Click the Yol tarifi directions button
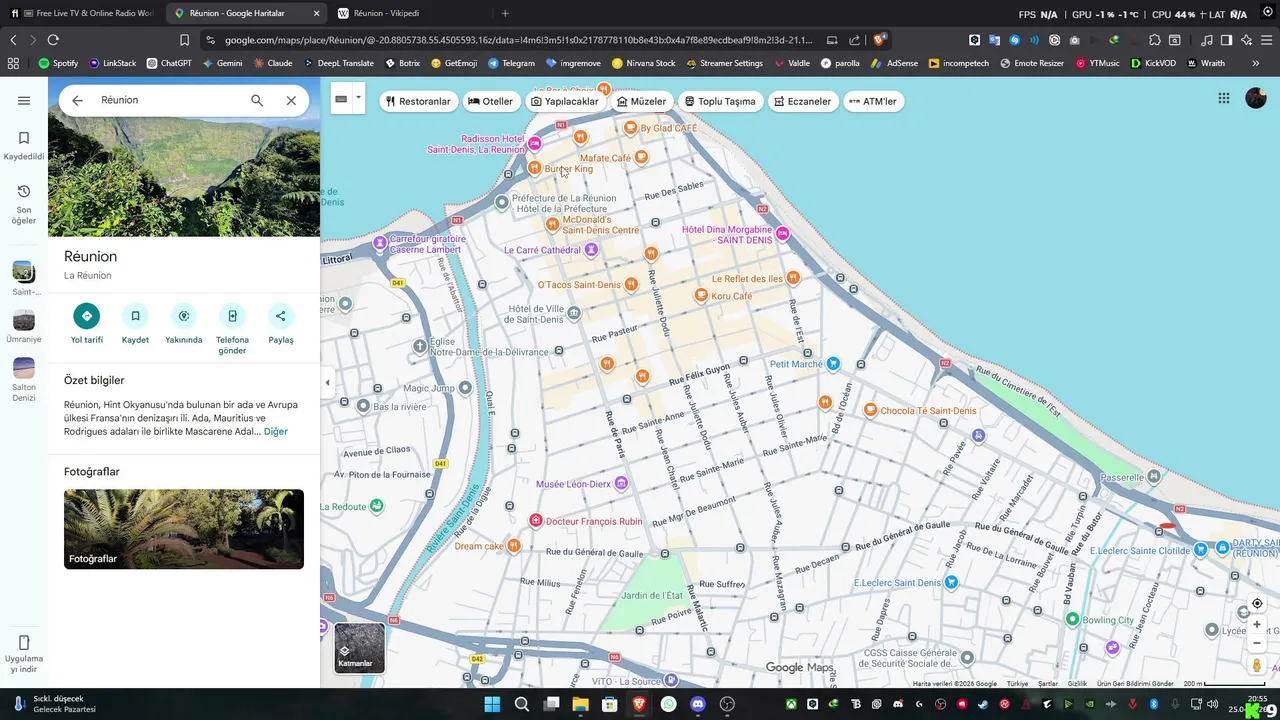This screenshot has height=720, width=1280. click(x=87, y=316)
